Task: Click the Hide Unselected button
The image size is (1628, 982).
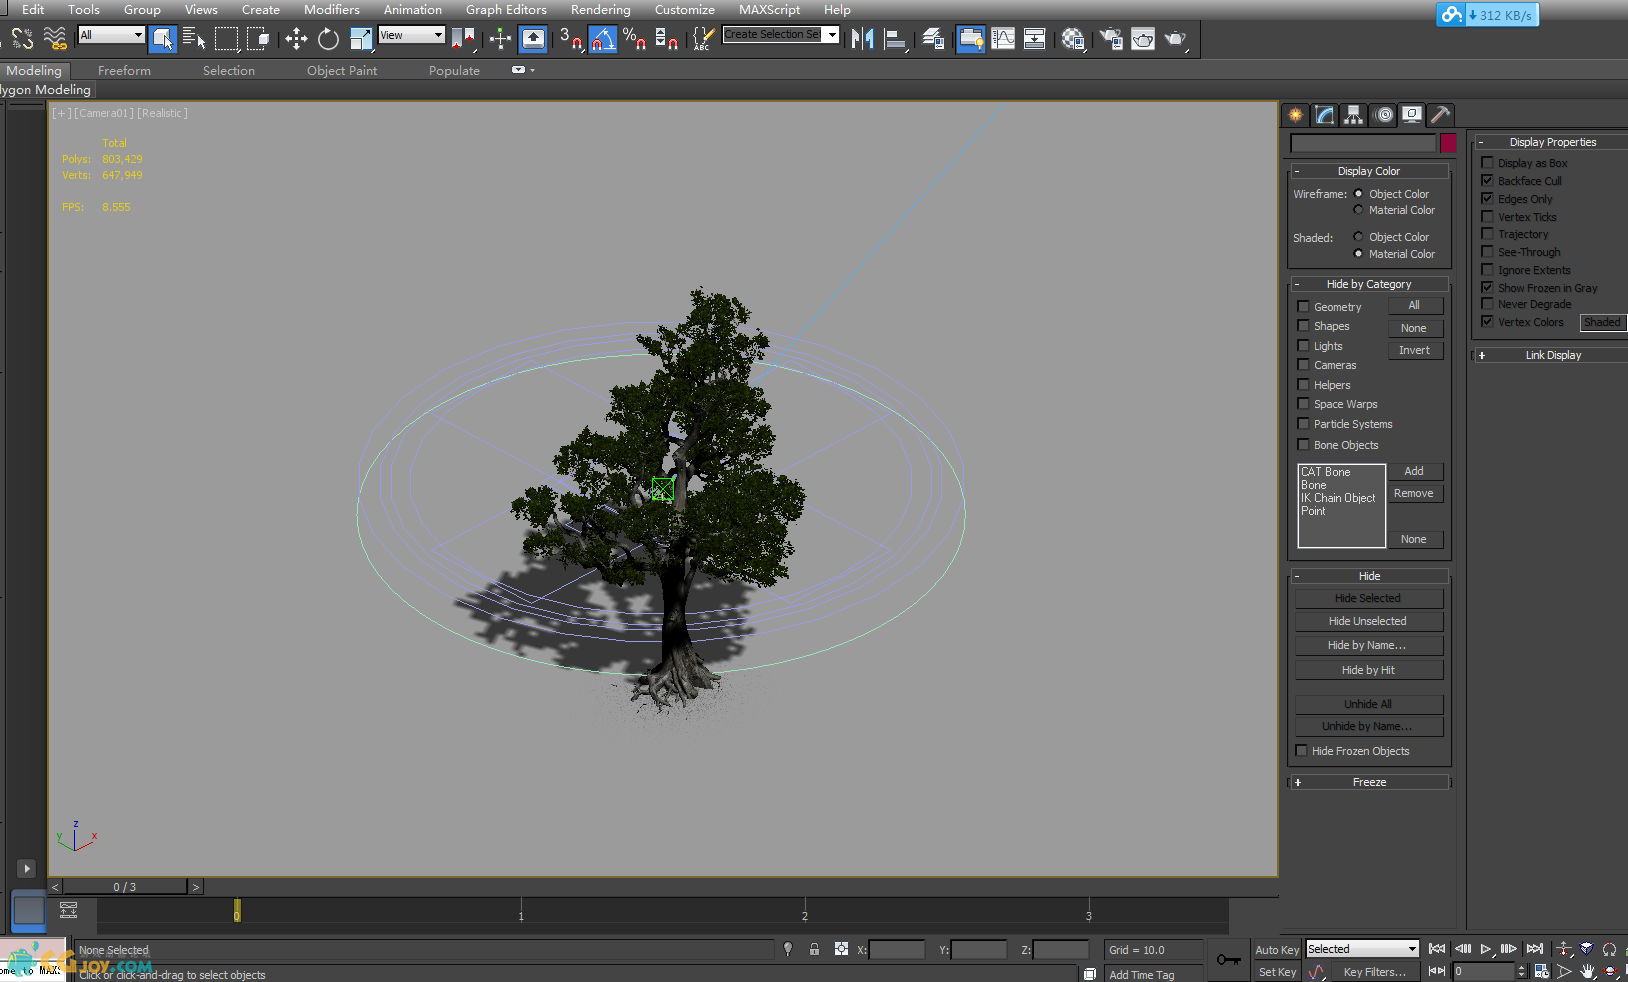Action: 1369,621
